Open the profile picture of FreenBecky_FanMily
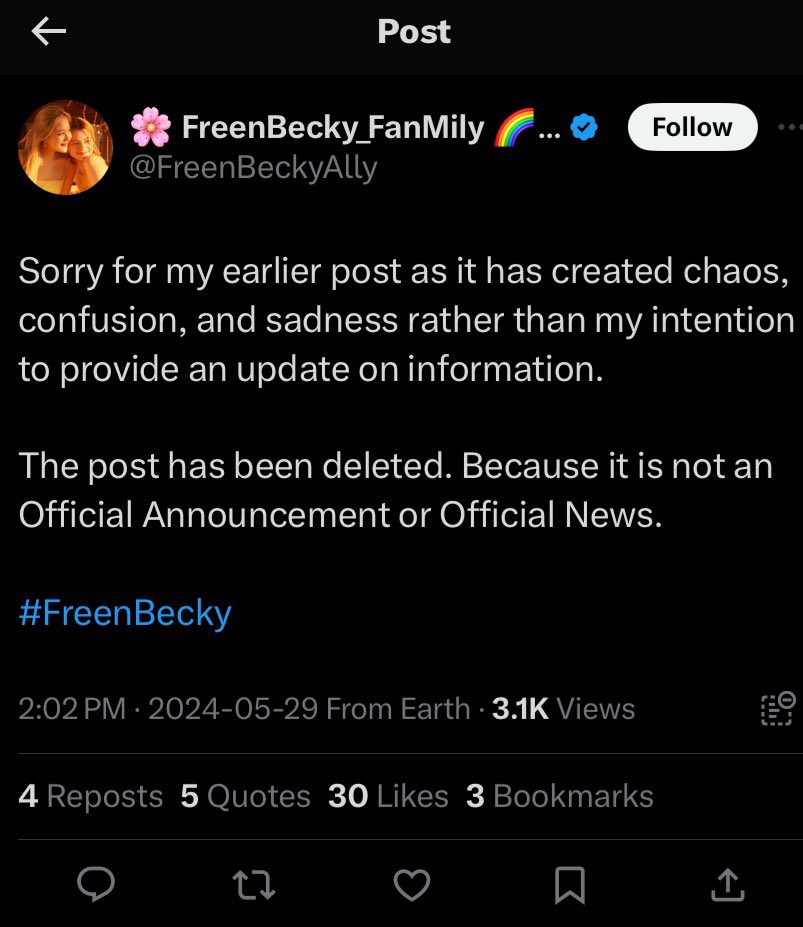This screenshot has width=803, height=927. click(x=65, y=147)
